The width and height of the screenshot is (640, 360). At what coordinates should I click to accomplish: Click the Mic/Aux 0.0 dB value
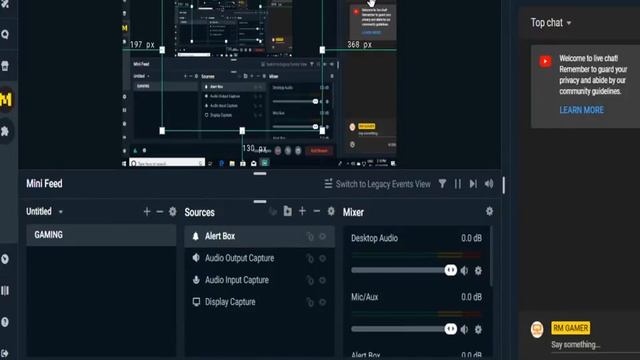(471, 297)
